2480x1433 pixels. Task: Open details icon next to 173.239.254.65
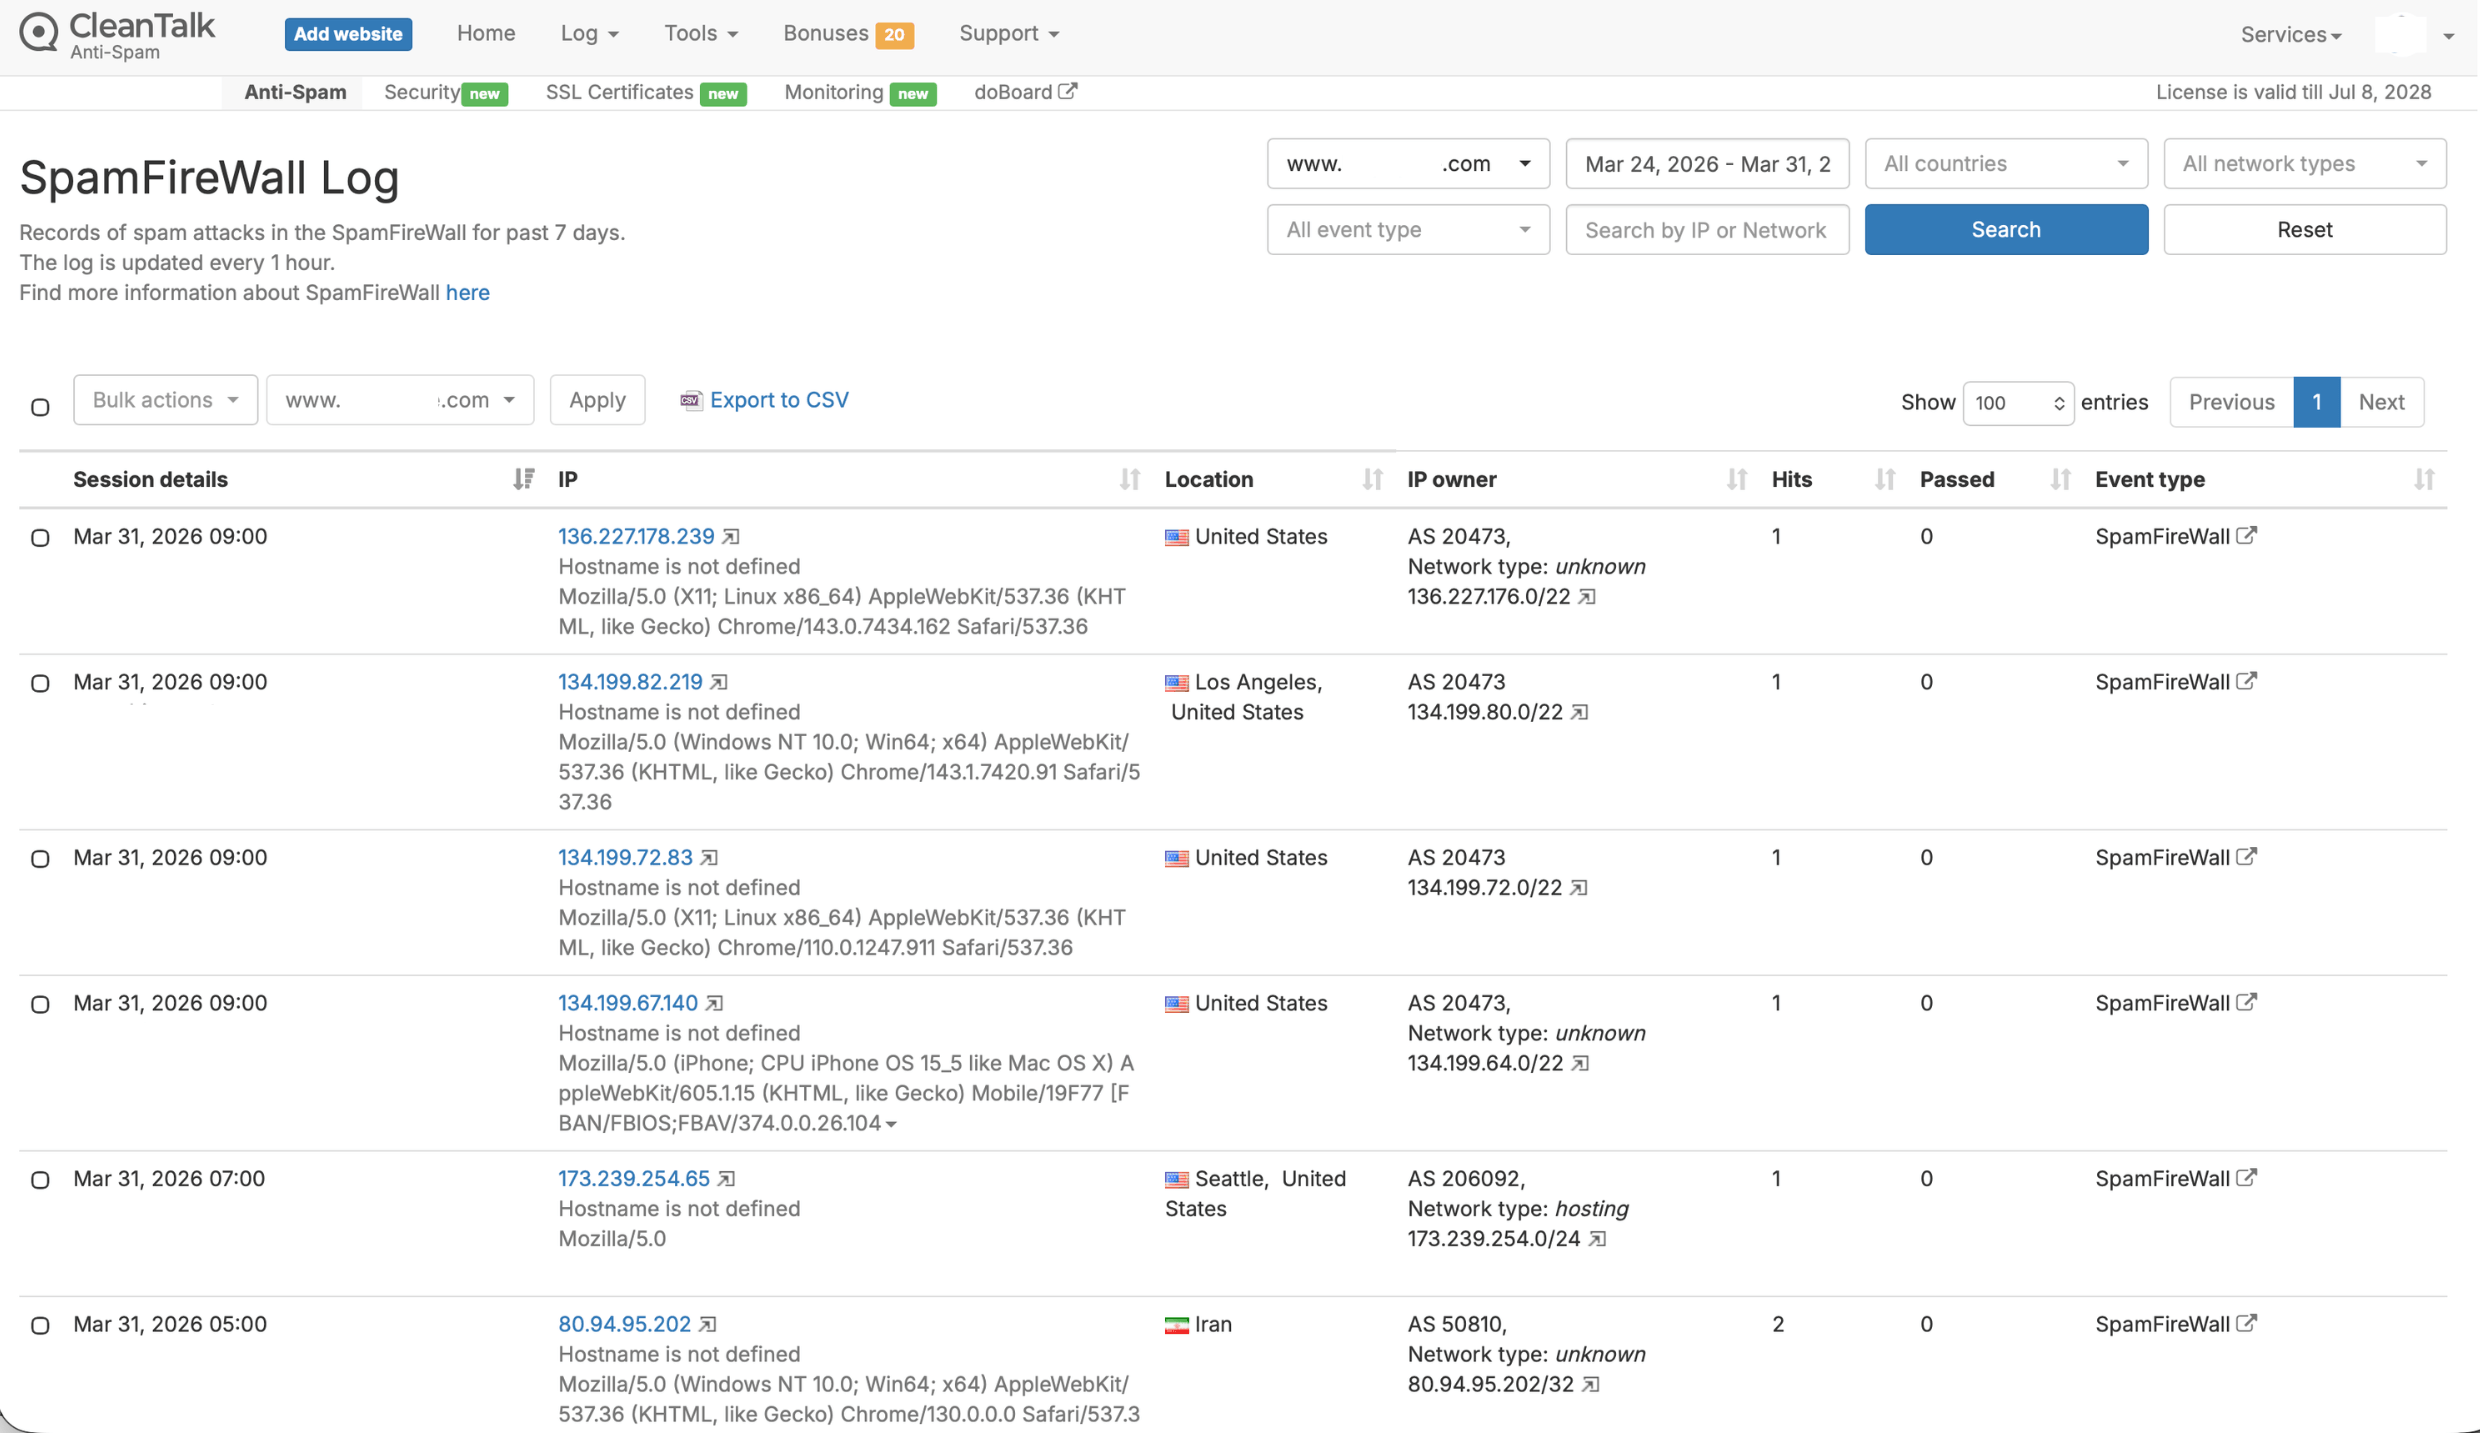pos(727,1179)
